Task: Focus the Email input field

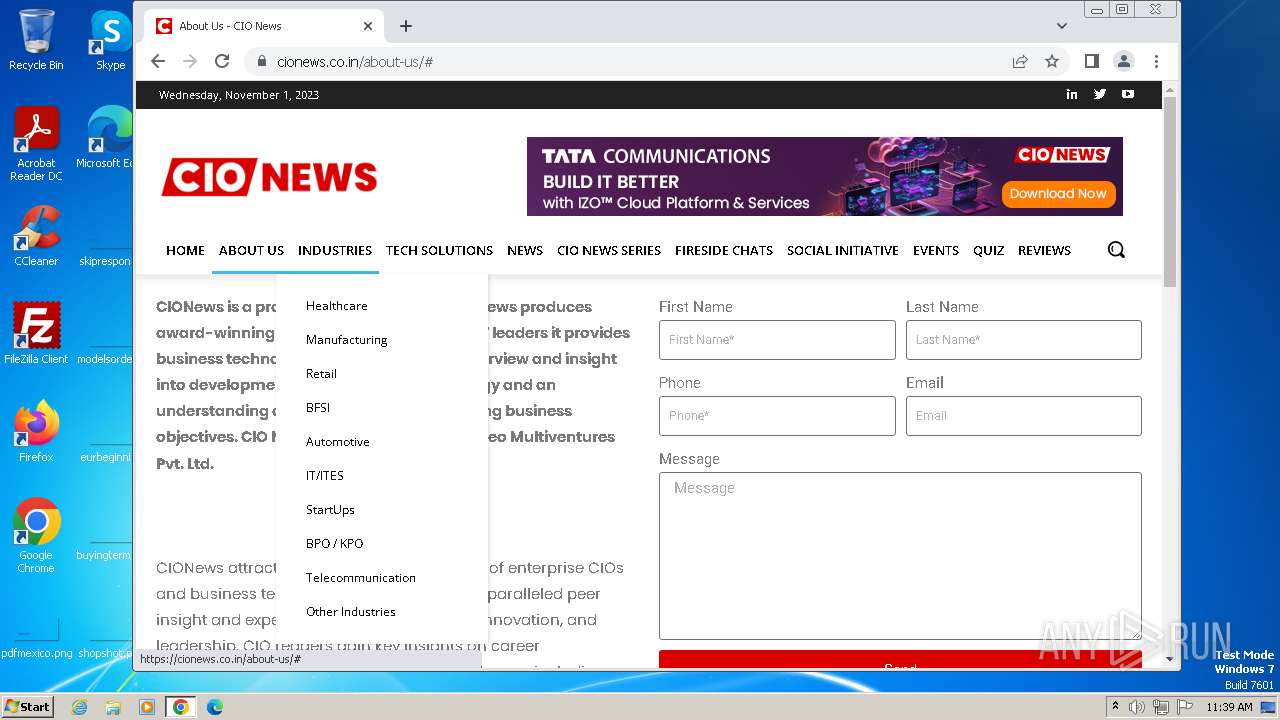Action: point(1023,416)
